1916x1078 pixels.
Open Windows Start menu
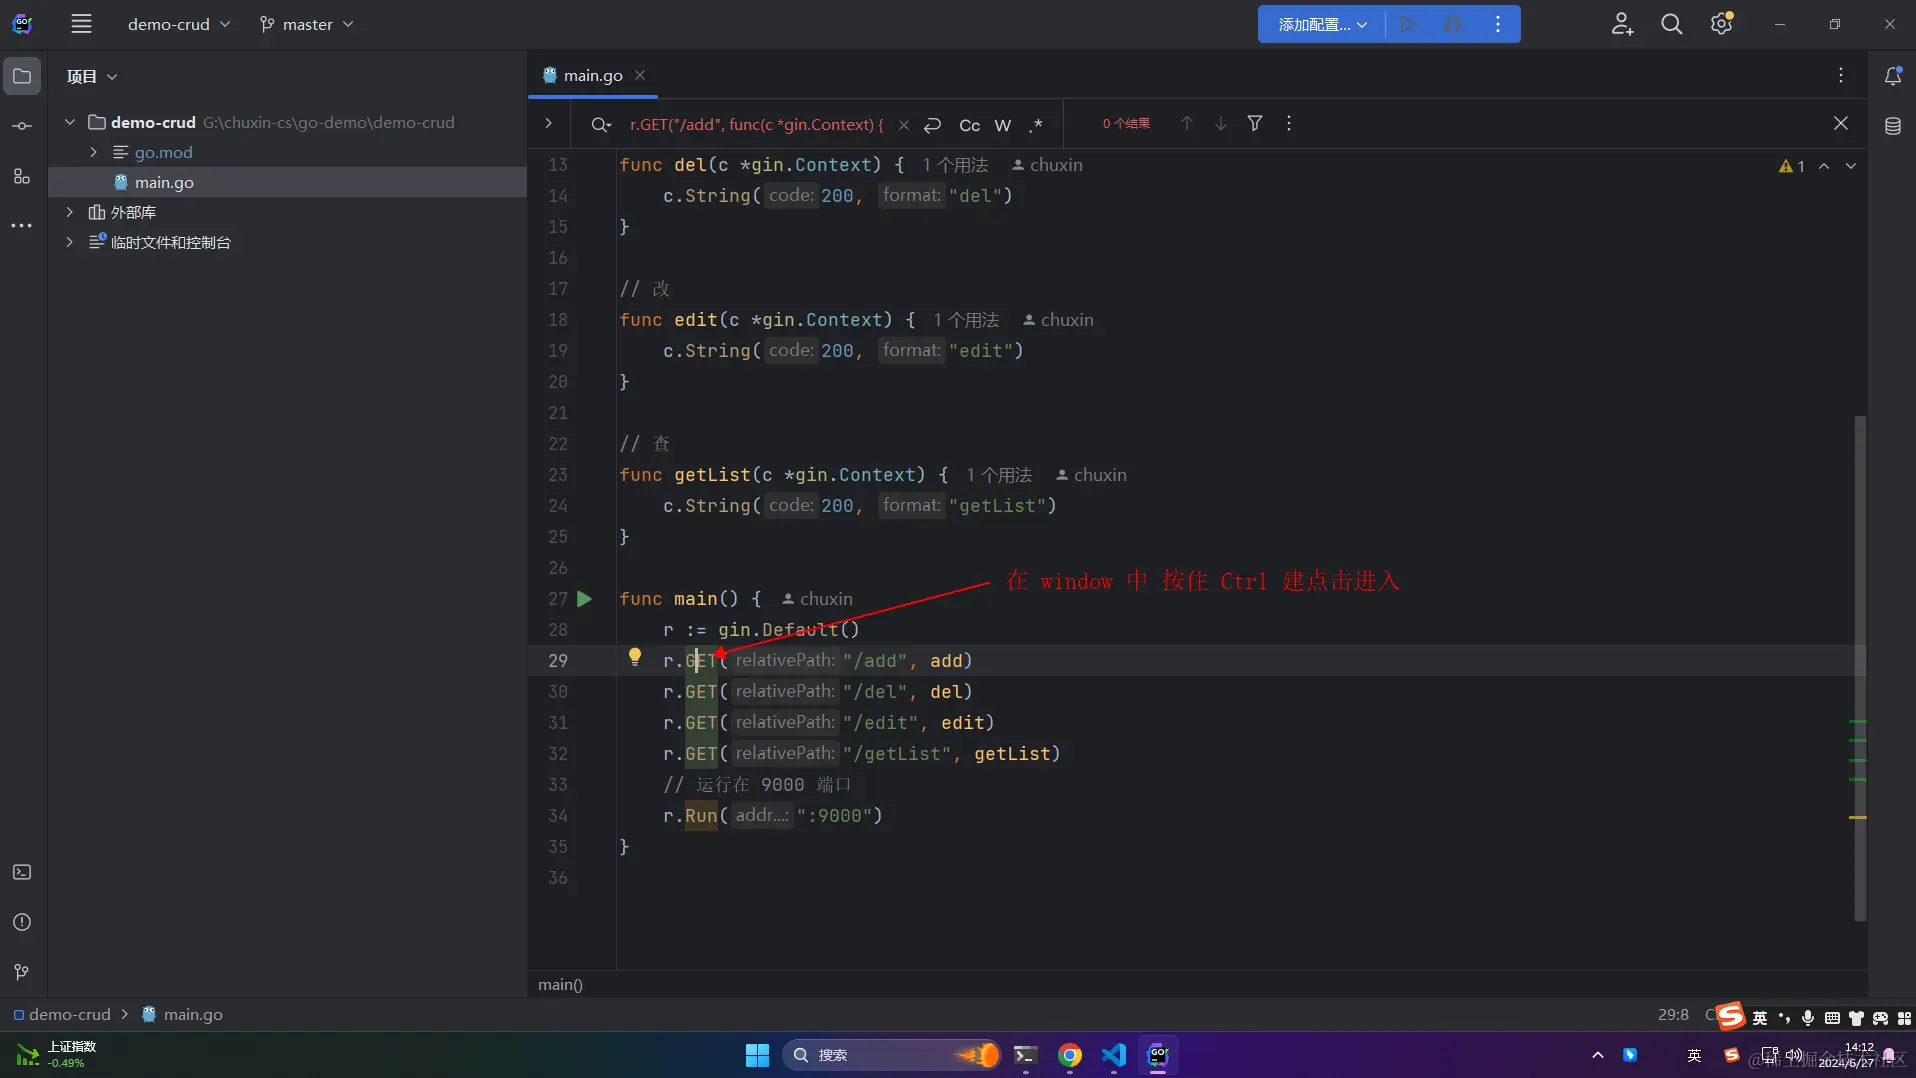pyautogui.click(x=757, y=1055)
